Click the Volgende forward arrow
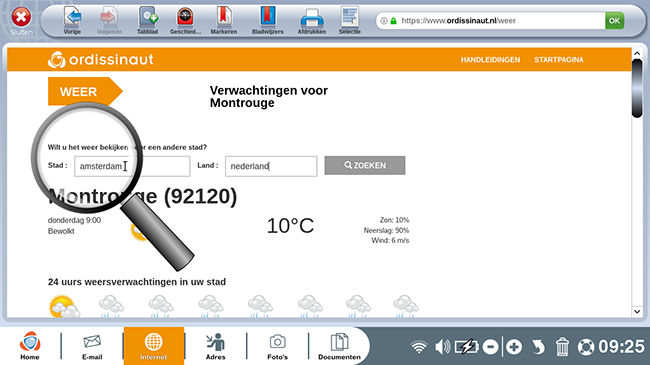Viewport: 650px width, 365px height. click(x=109, y=20)
